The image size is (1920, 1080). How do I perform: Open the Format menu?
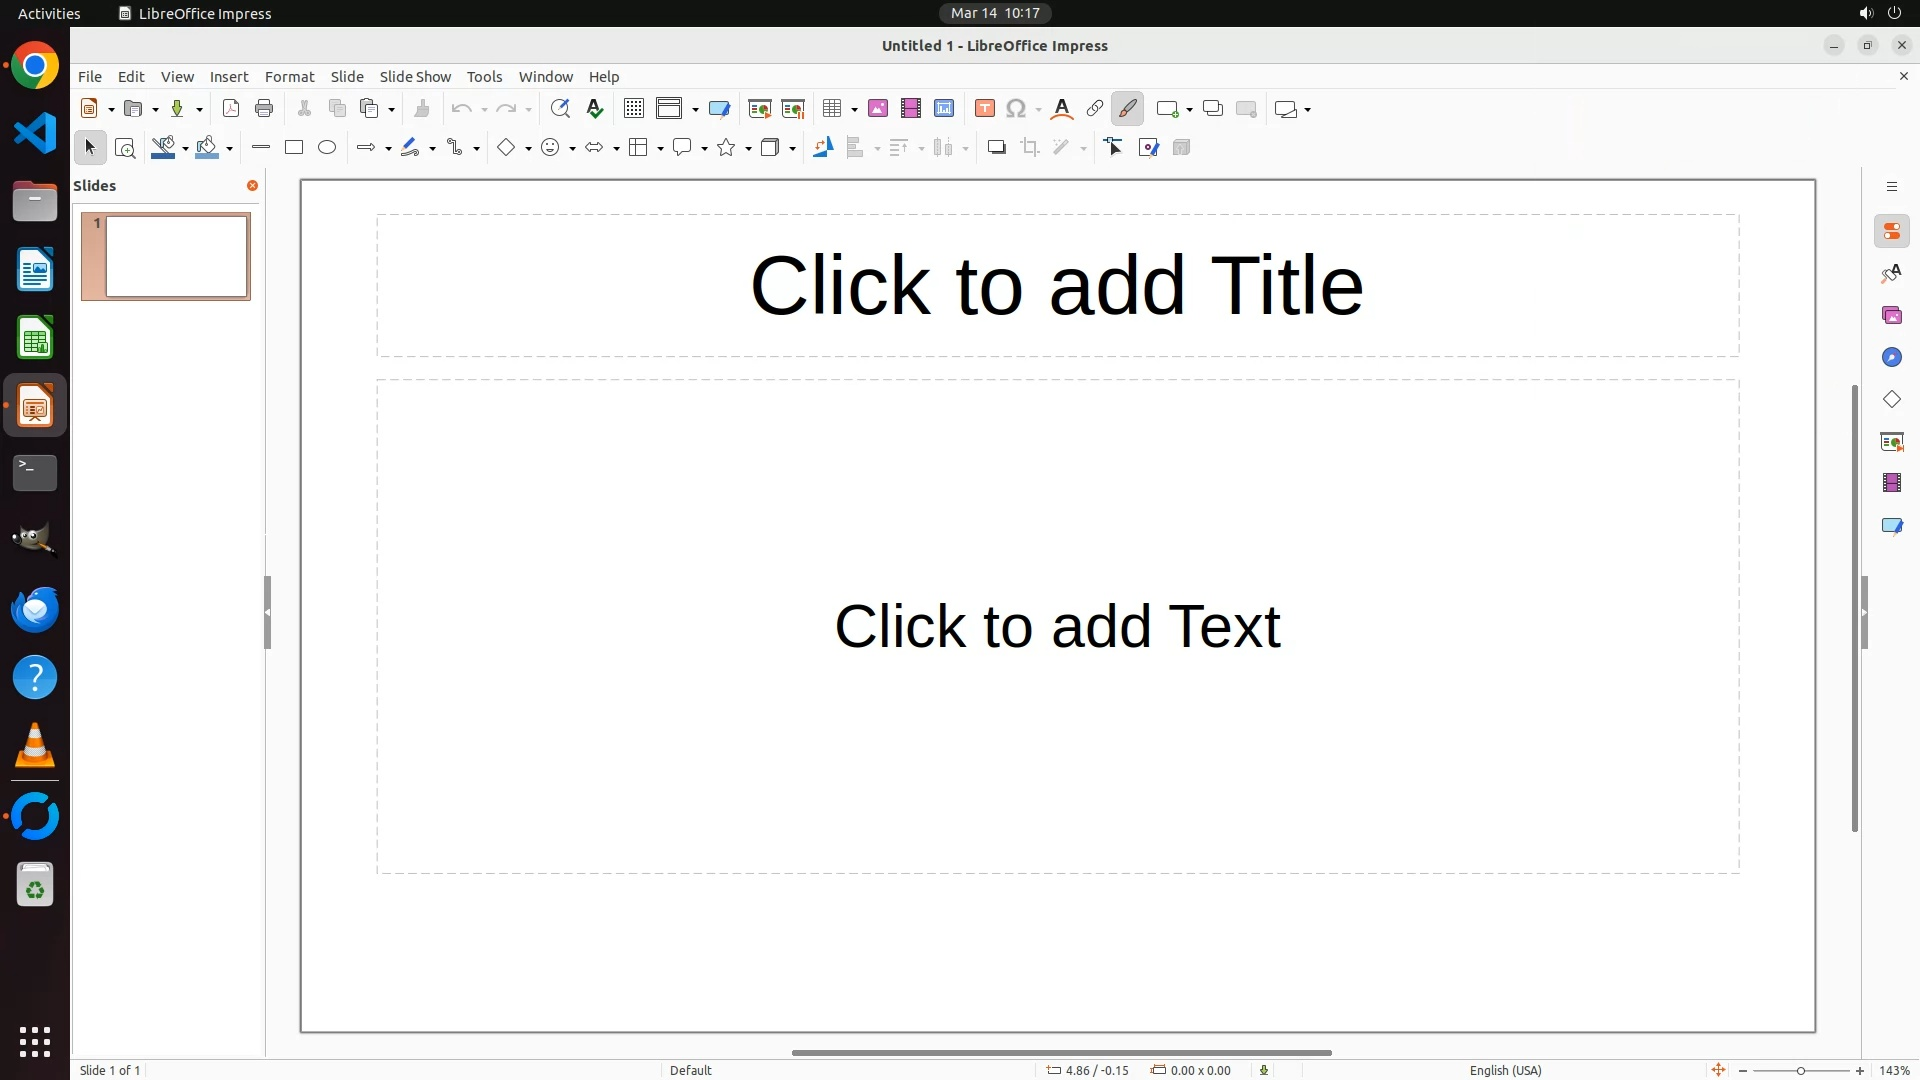click(x=289, y=77)
